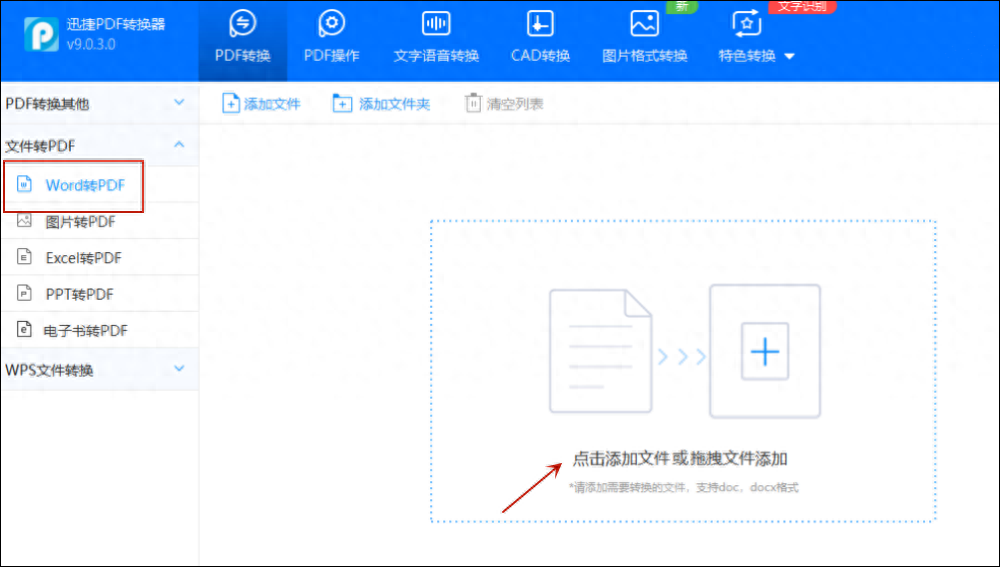Click the PDF转换其他 section header

tap(99, 103)
